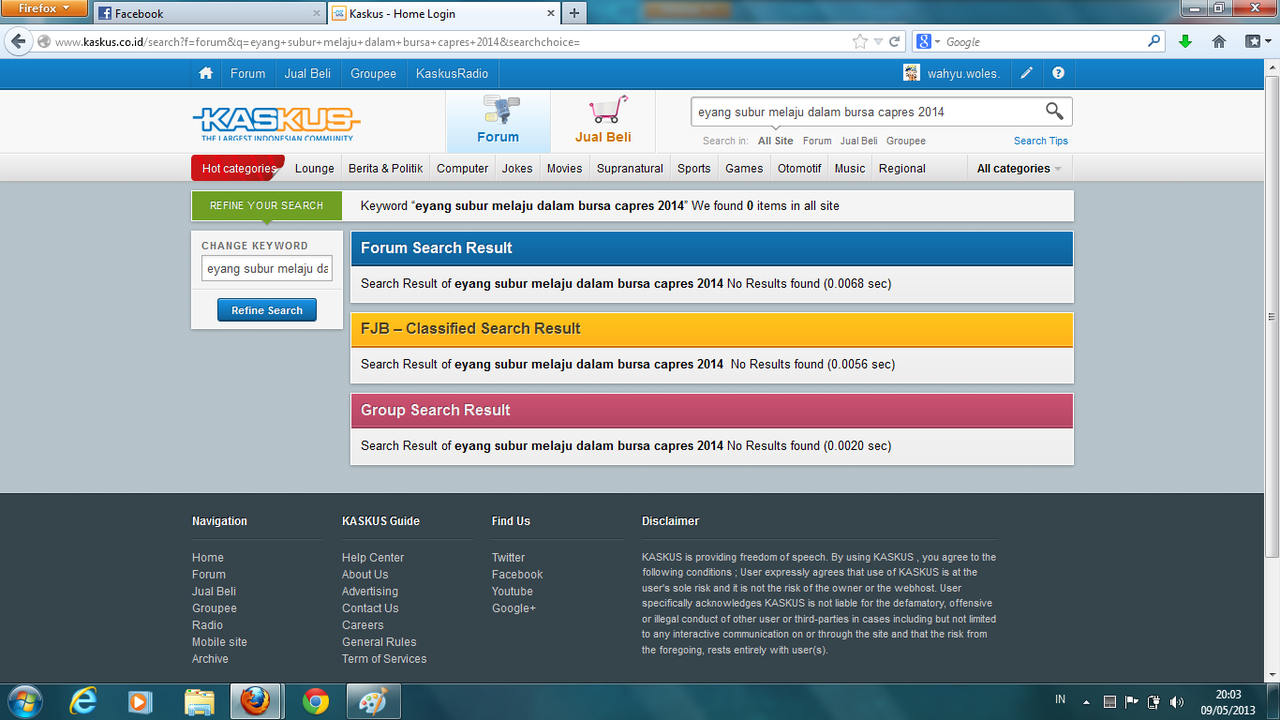Open the Youtube link under Find Us
Viewport: 1280px width, 720px height.
pos(512,591)
